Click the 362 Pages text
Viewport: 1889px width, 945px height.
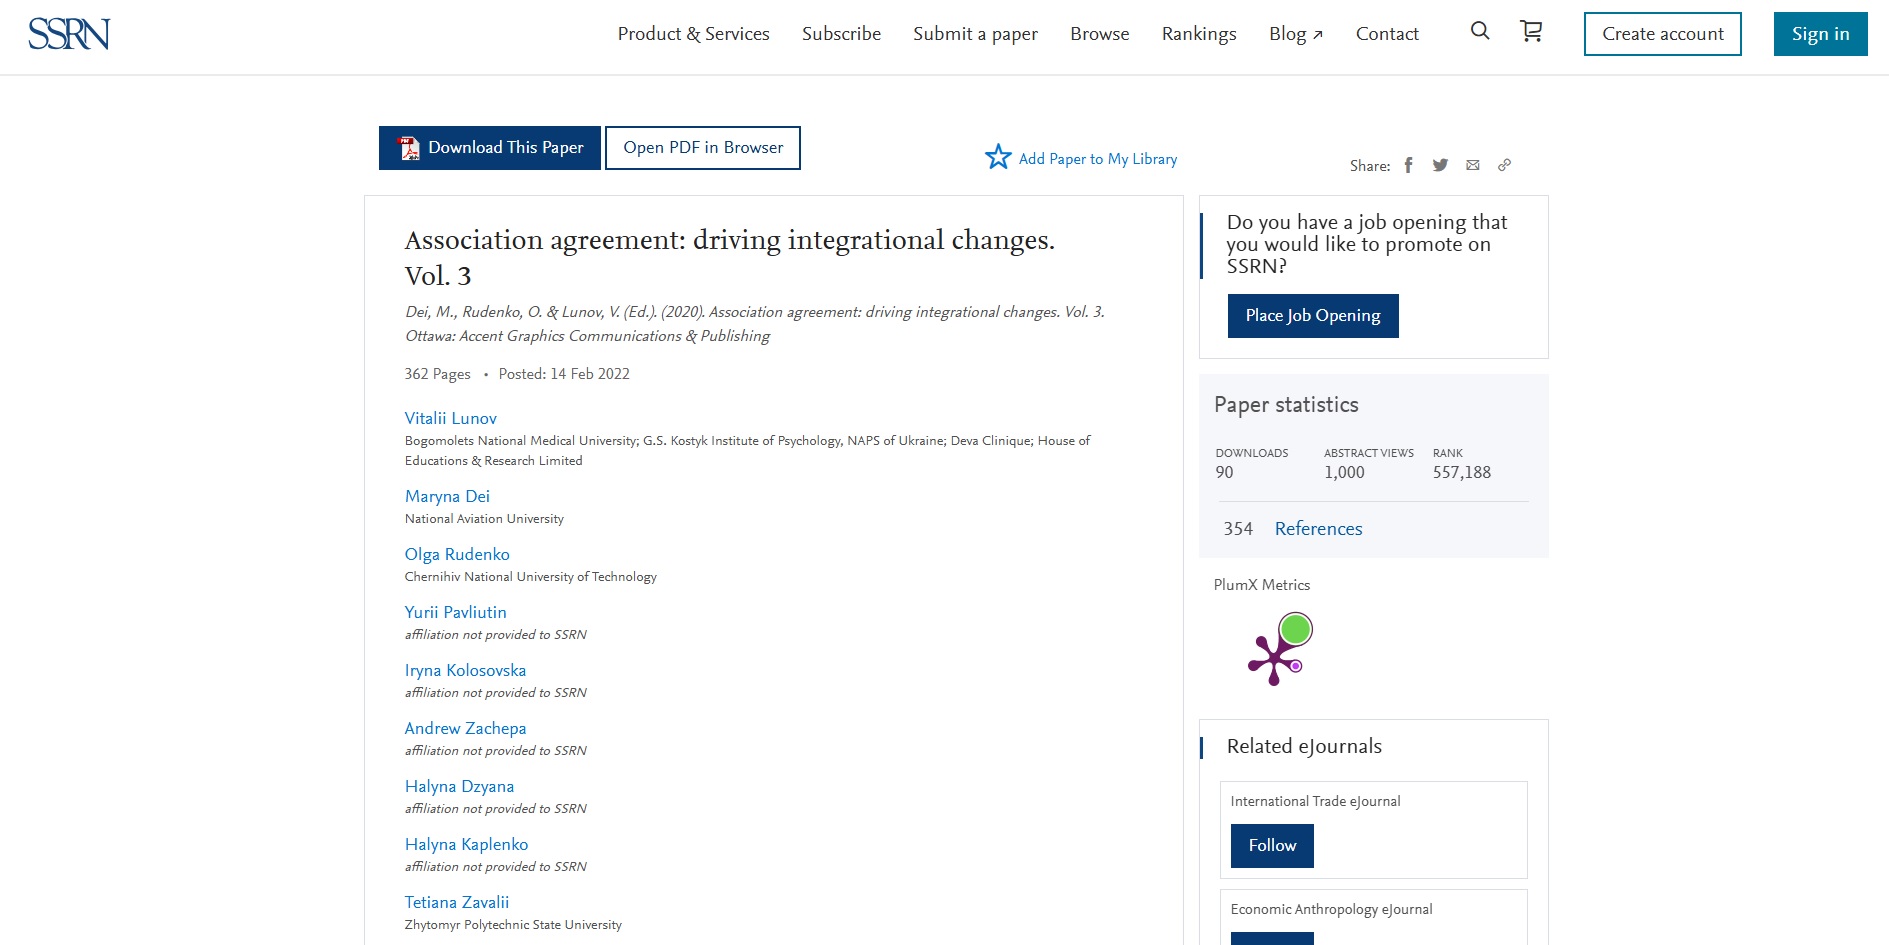click(x=437, y=374)
